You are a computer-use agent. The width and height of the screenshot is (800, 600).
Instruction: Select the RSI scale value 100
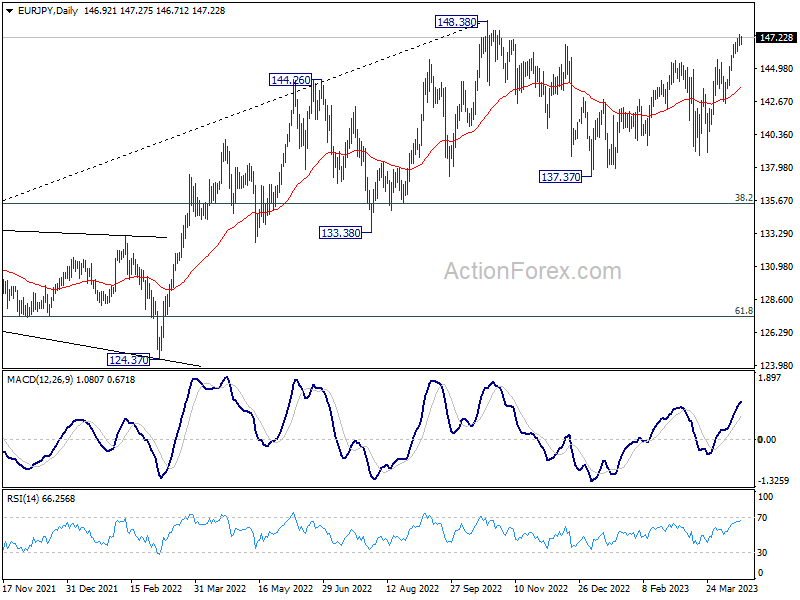click(765, 497)
